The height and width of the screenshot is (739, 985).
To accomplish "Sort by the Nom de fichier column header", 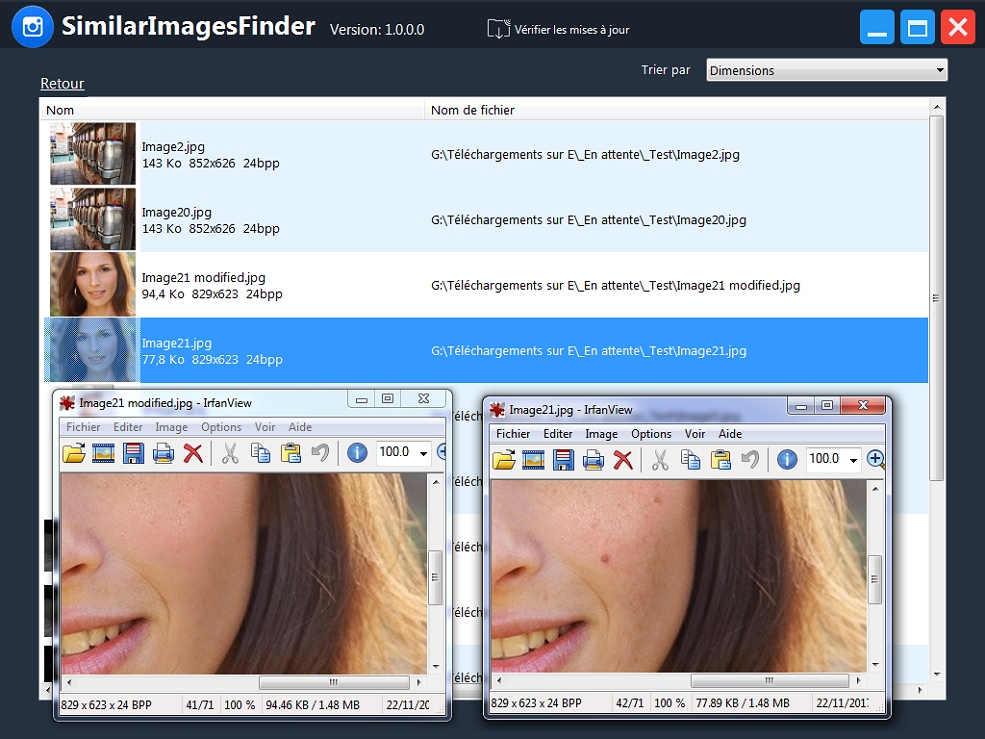I will coord(676,110).
